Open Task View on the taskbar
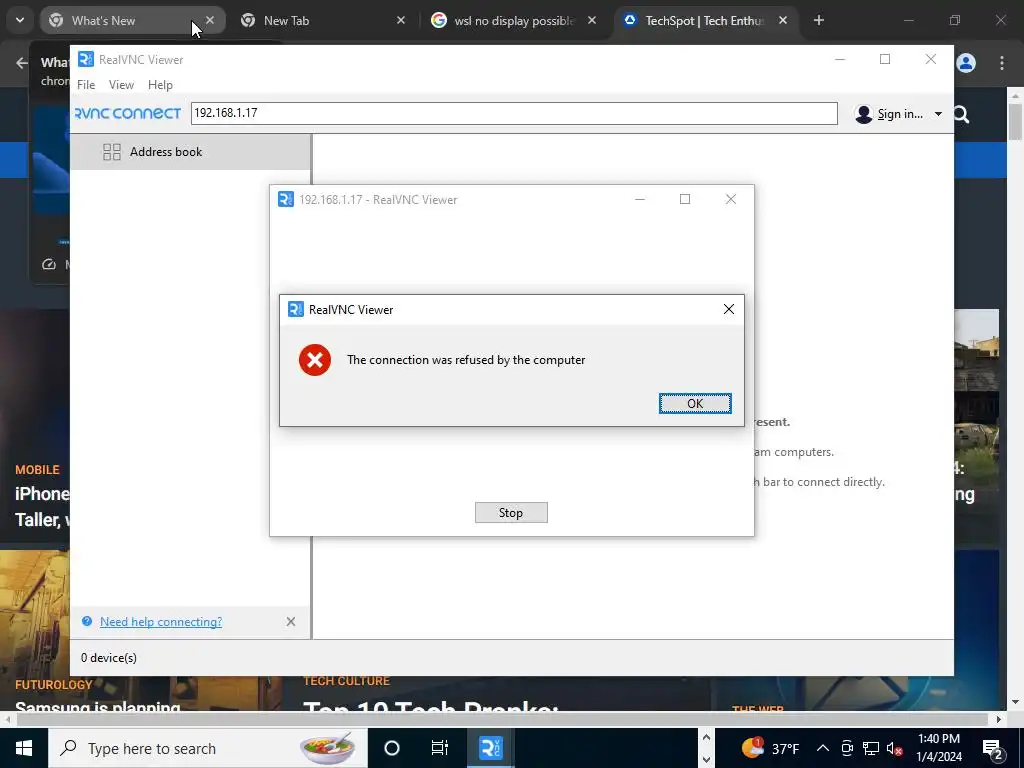1024x768 pixels. pyautogui.click(x=440, y=748)
